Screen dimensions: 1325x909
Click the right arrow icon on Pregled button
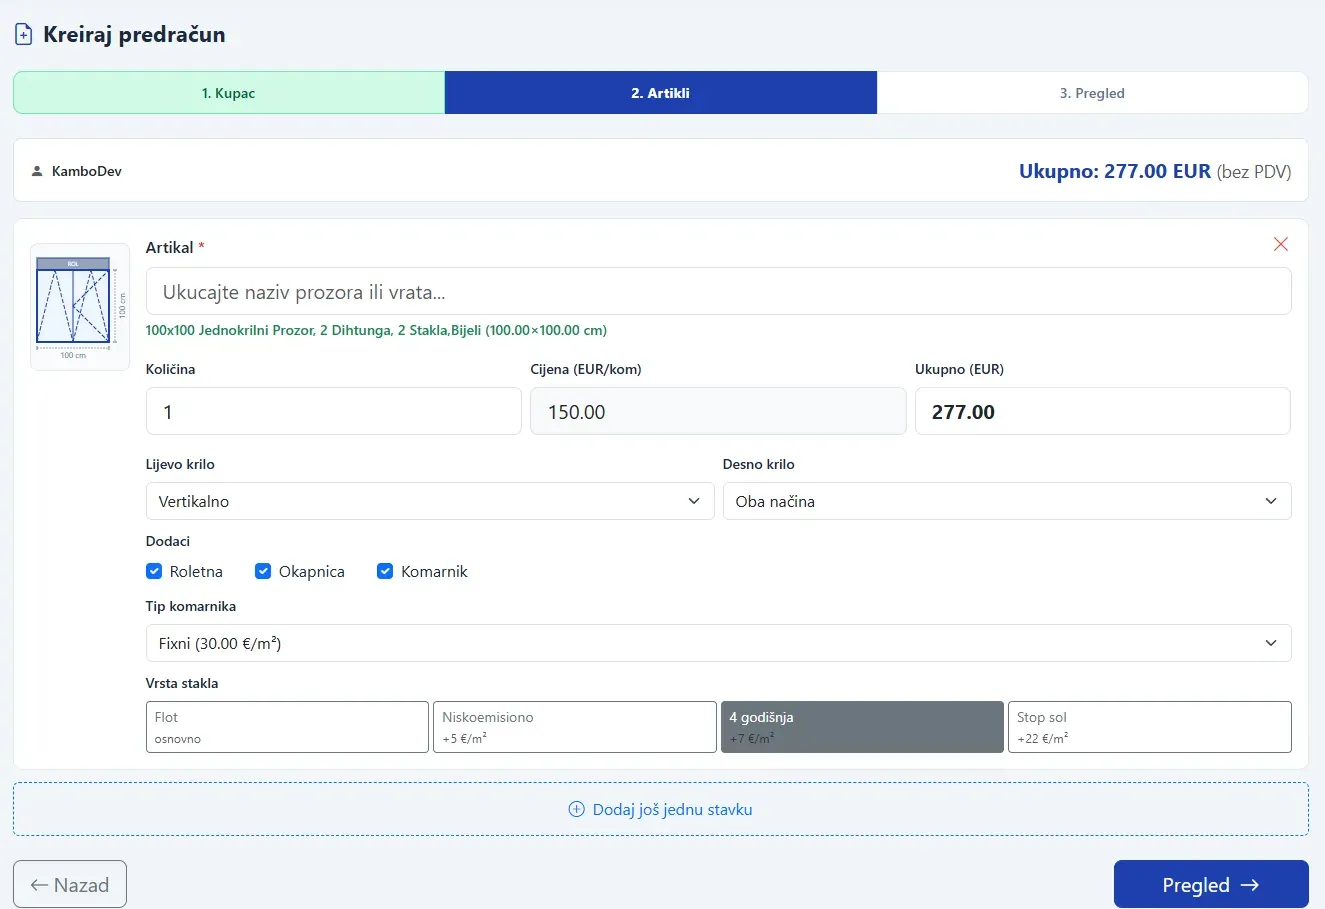(1250, 885)
